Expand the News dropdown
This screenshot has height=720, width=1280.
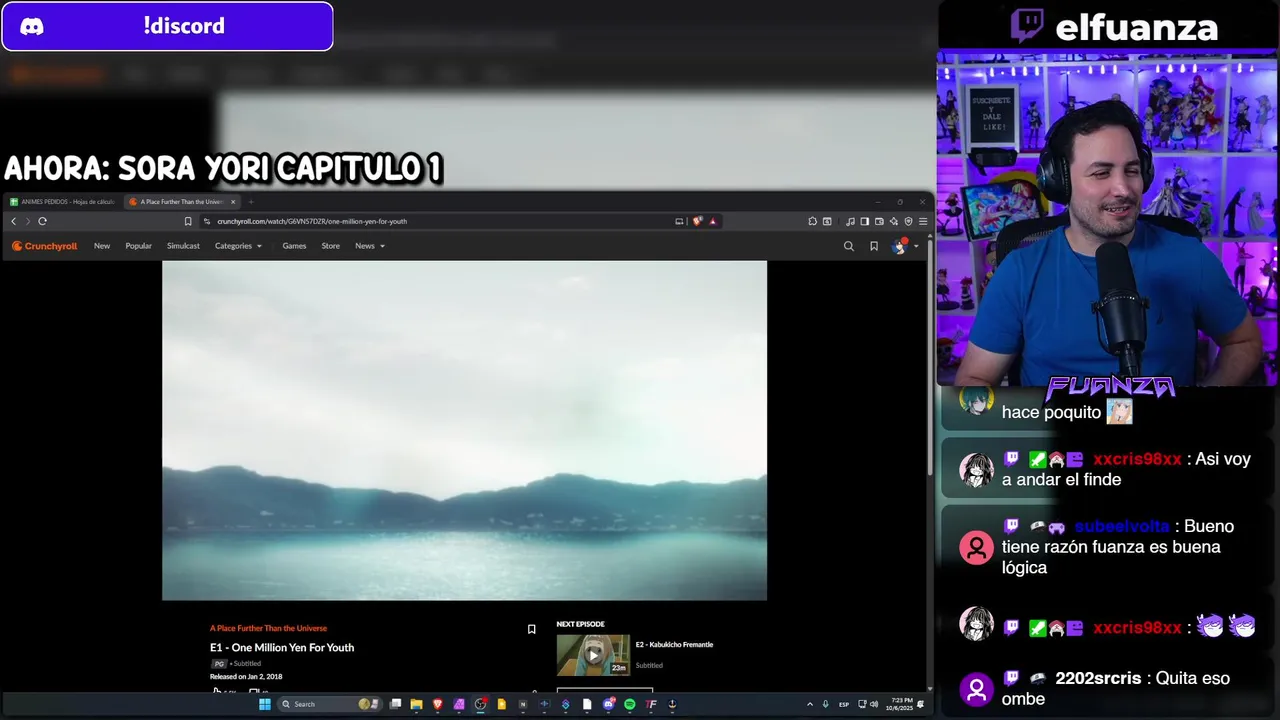click(x=370, y=246)
